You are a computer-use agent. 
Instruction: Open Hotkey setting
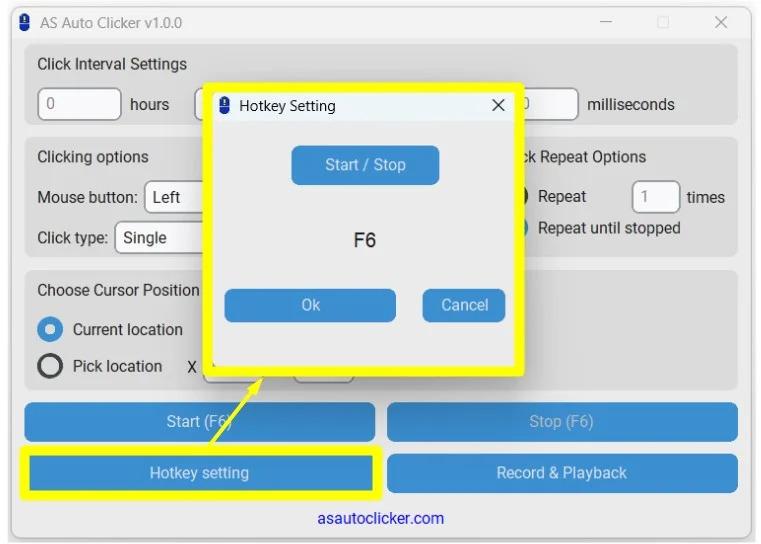[199, 473]
